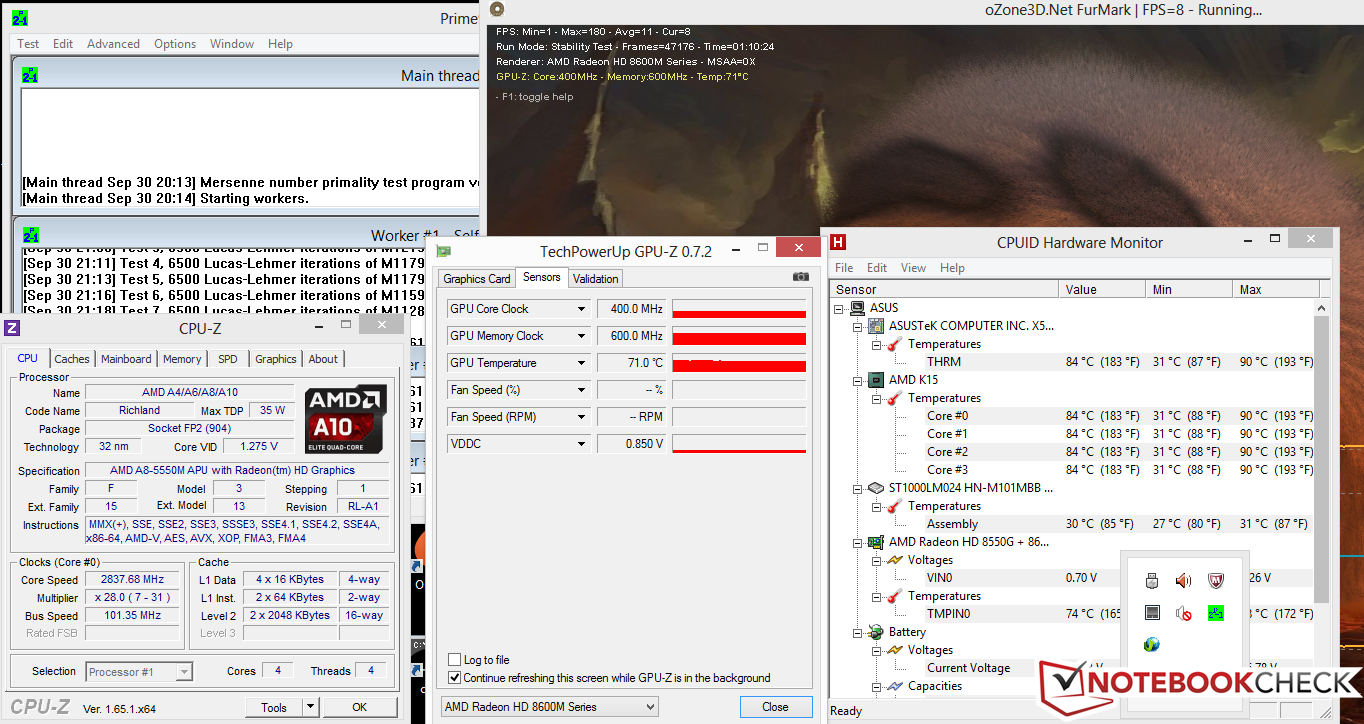Open the Validation tab in GPU-Z
1364x724 pixels.
coord(596,279)
